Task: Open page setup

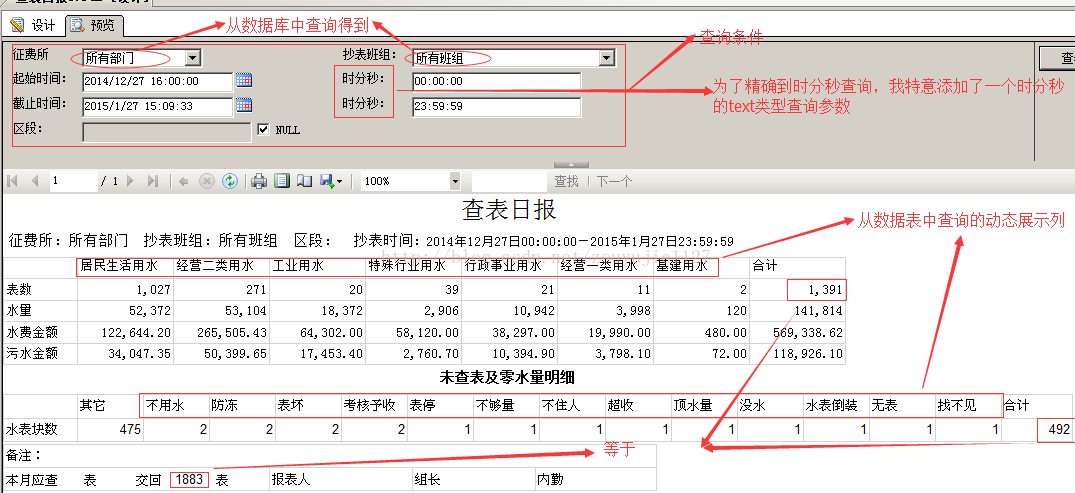Action: pos(304,181)
